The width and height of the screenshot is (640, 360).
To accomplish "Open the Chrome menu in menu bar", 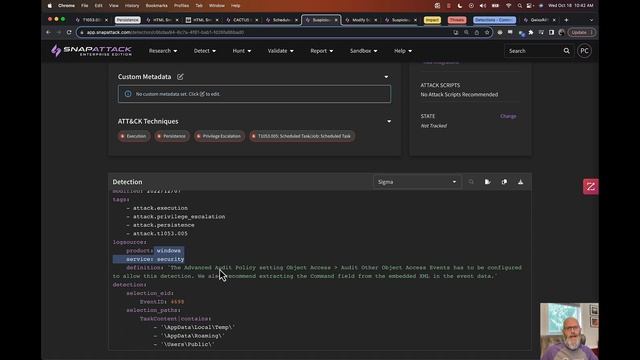I will (x=66, y=6).
